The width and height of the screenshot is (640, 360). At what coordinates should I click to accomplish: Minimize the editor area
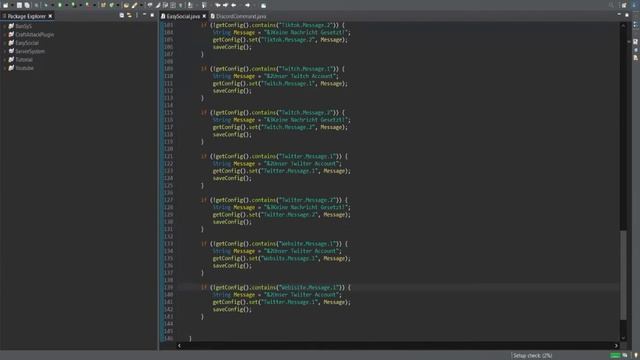pyautogui.click(x=619, y=14)
